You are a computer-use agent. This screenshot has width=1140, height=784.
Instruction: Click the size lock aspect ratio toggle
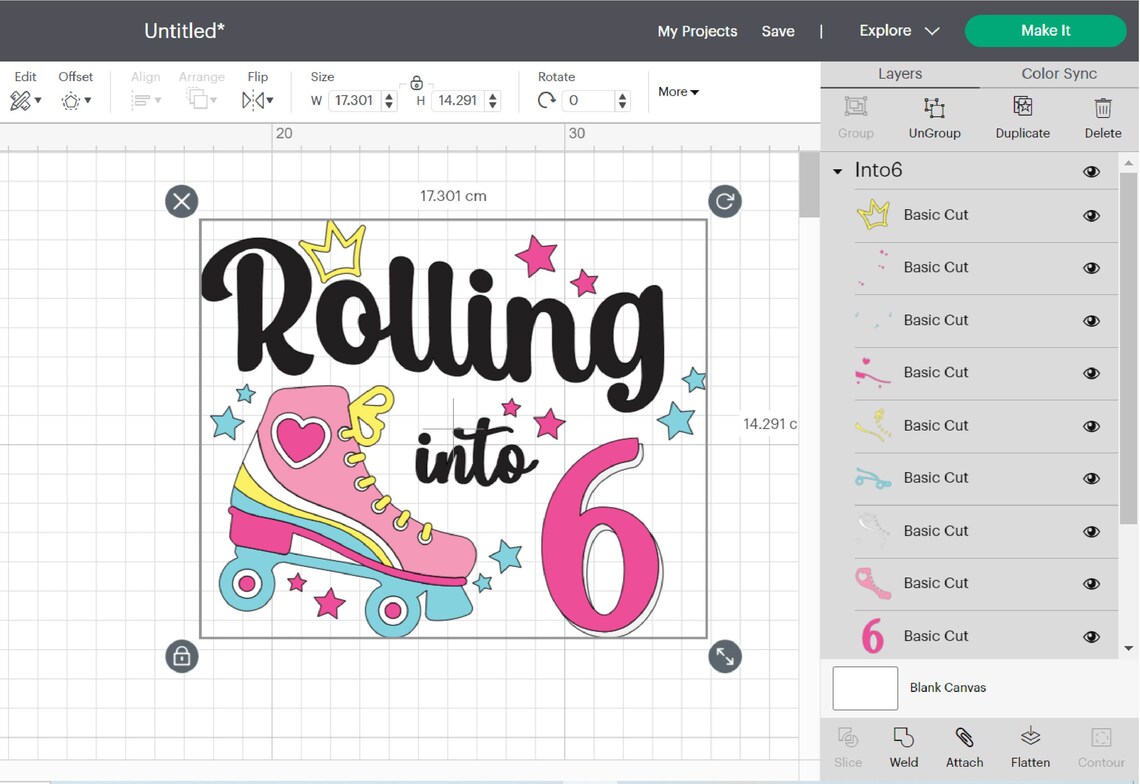click(x=417, y=82)
